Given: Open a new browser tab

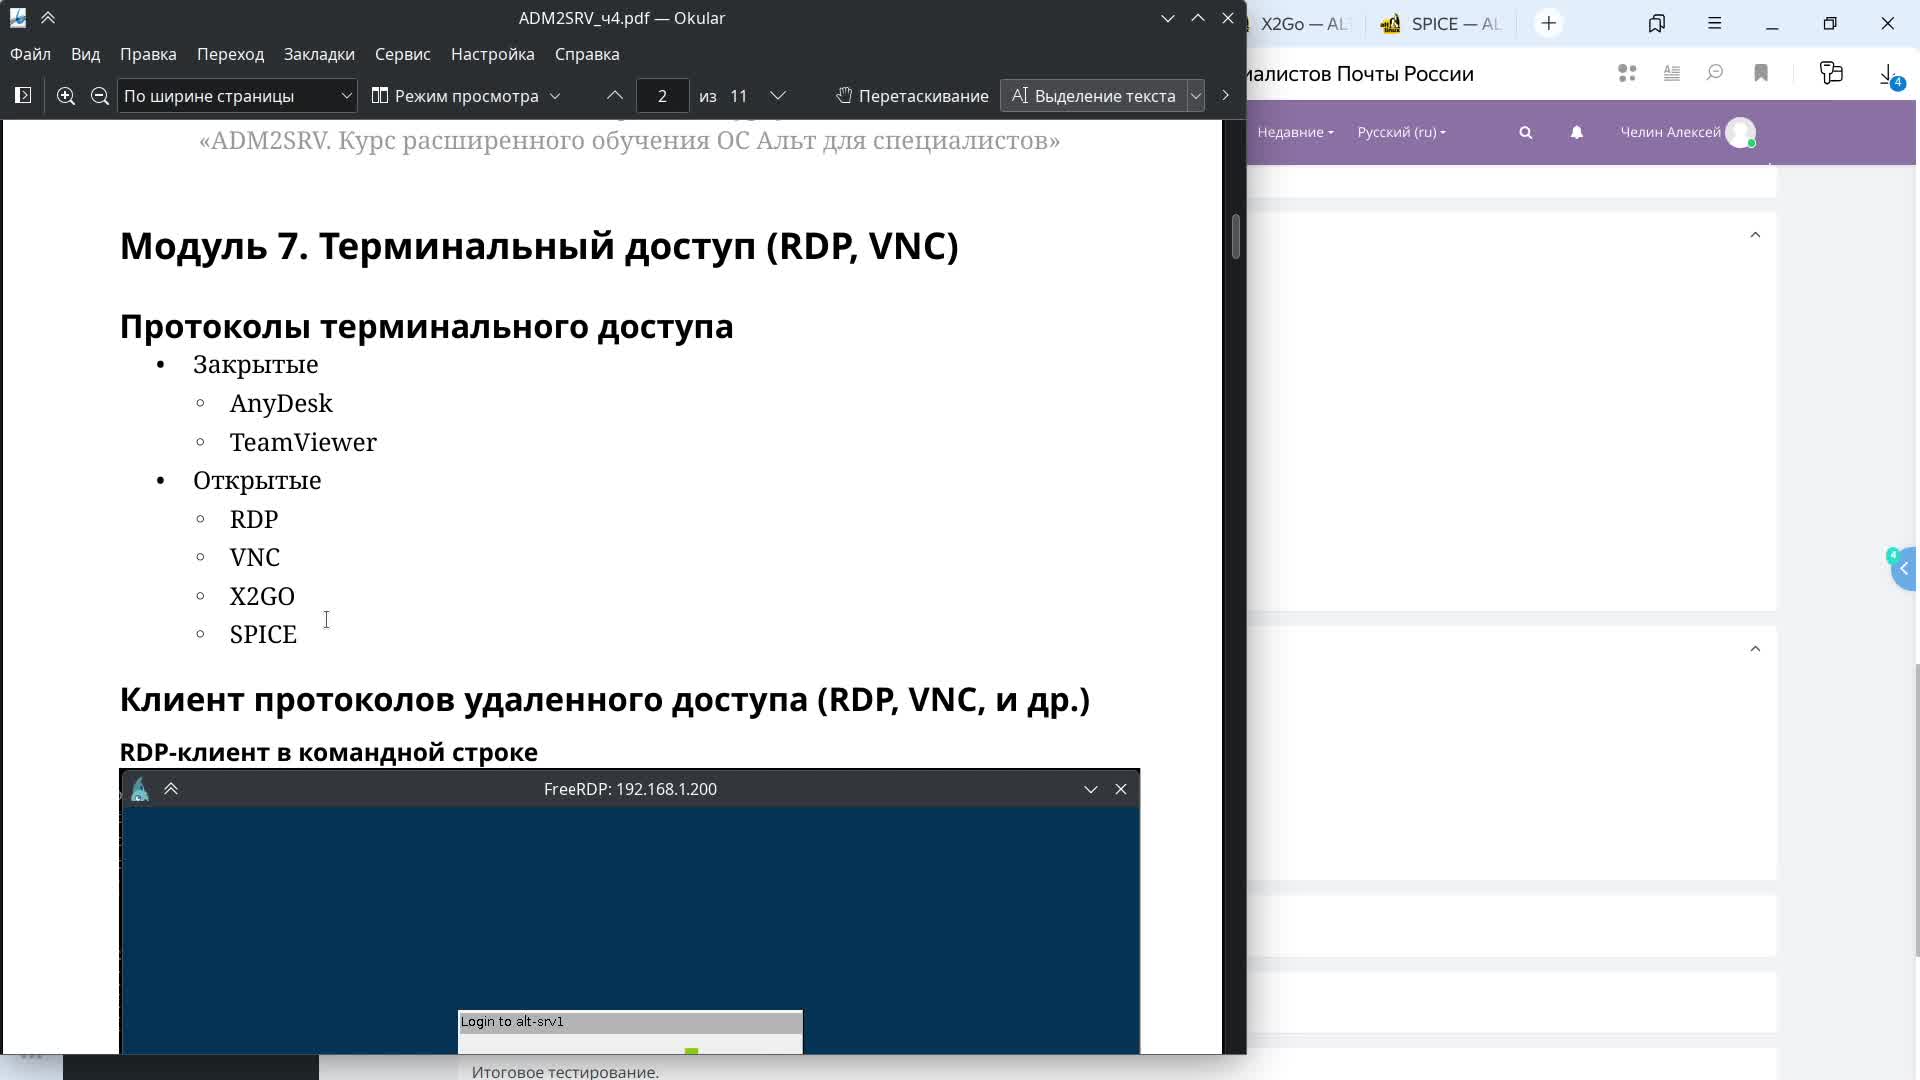Looking at the screenshot, I should pos(1549,24).
